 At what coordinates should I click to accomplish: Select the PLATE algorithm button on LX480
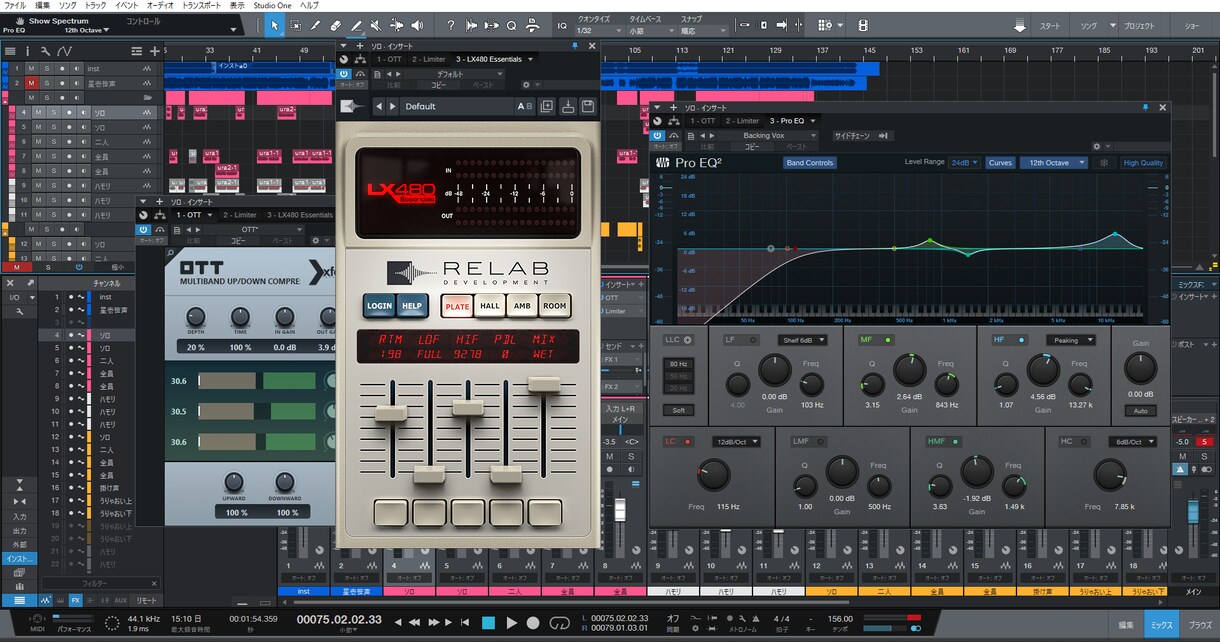tap(458, 306)
